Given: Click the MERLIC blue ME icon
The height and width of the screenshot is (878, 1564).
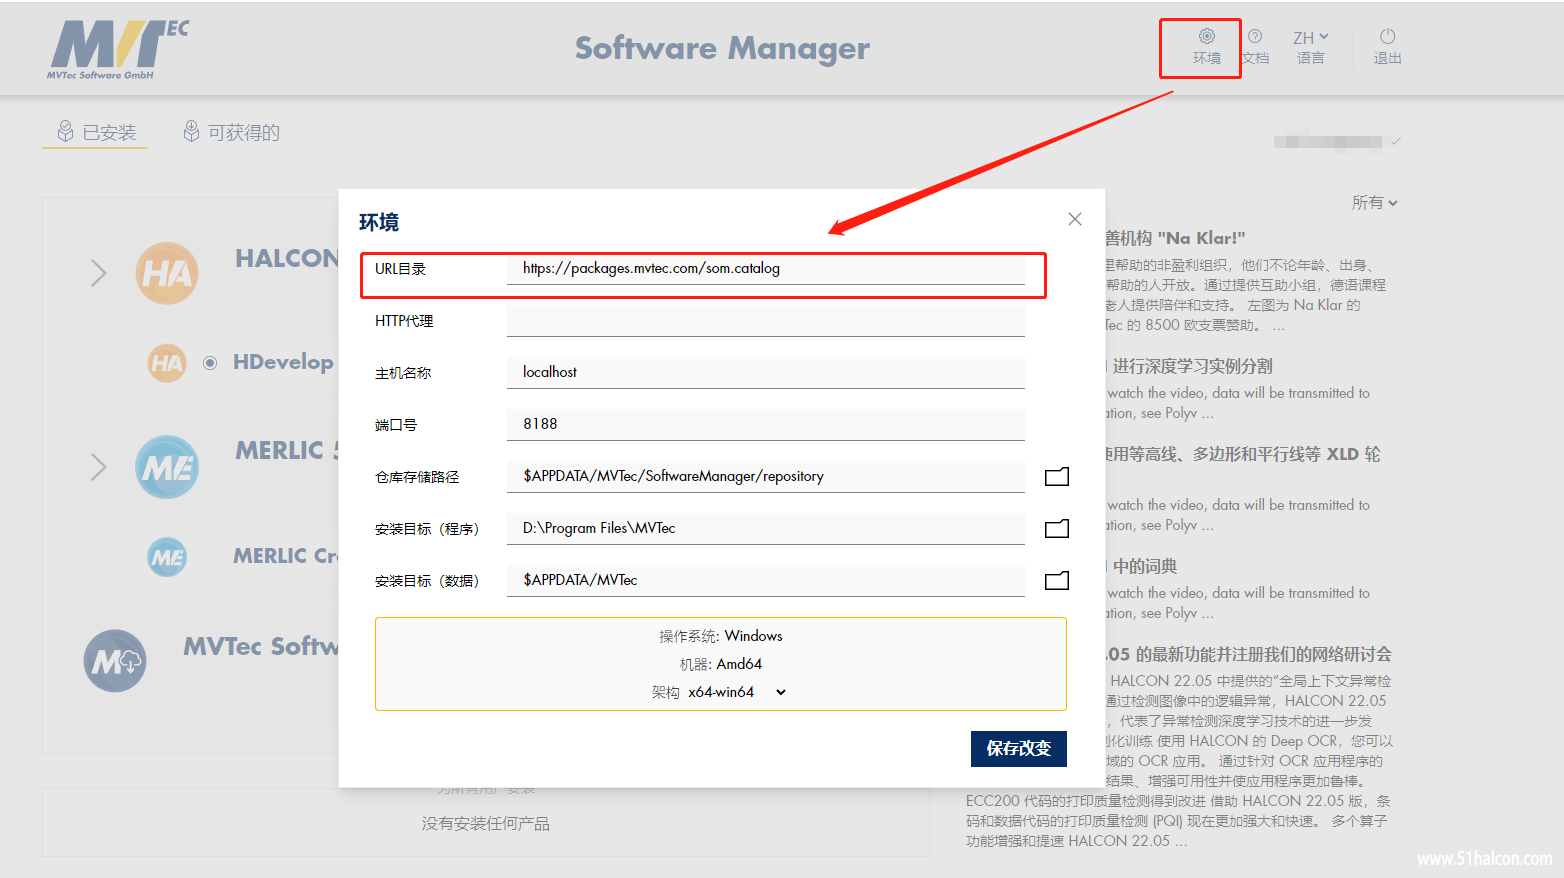Looking at the screenshot, I should [x=167, y=467].
